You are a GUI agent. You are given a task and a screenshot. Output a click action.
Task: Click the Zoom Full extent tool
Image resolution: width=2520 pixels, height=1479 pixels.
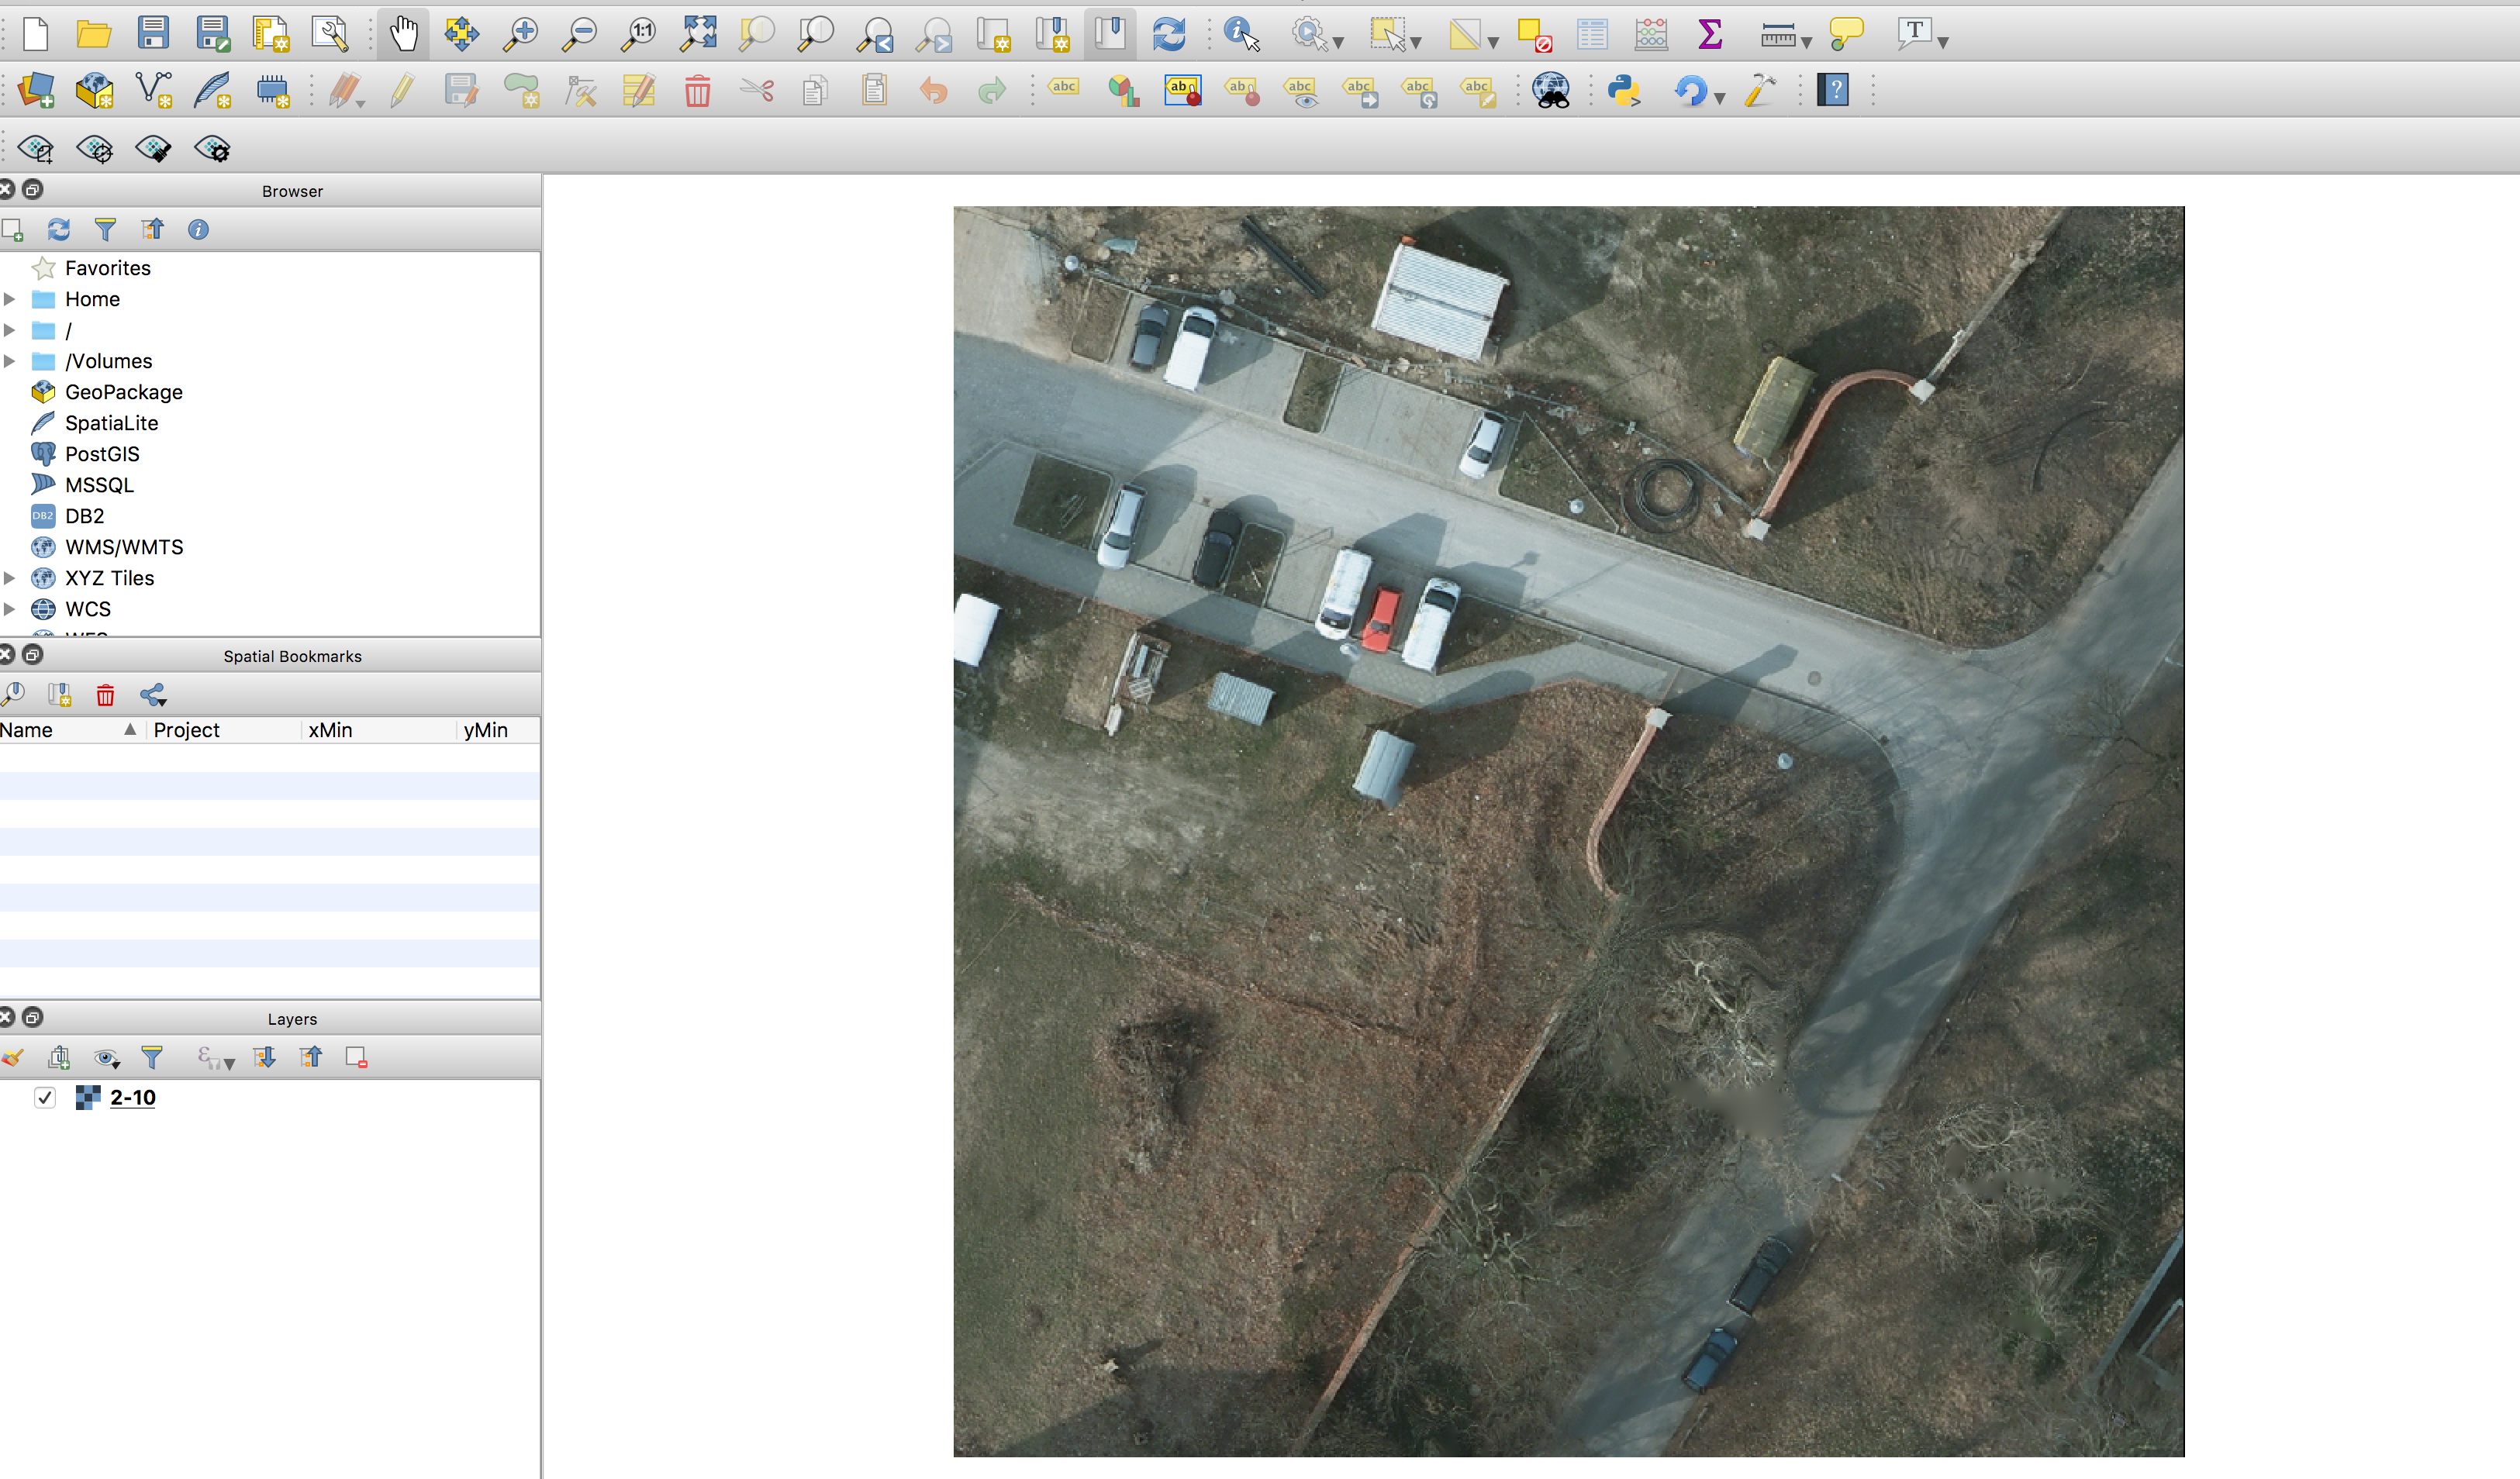(x=698, y=34)
